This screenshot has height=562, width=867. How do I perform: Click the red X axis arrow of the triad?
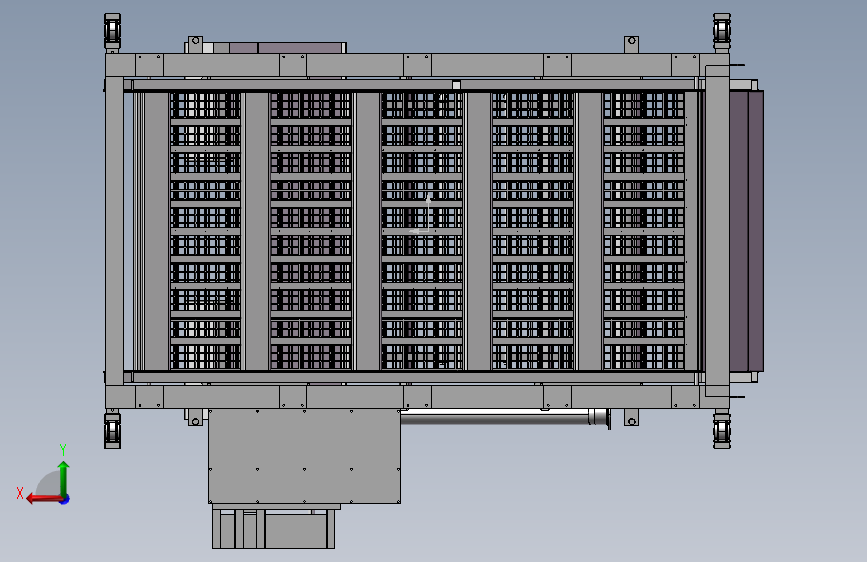point(44,499)
